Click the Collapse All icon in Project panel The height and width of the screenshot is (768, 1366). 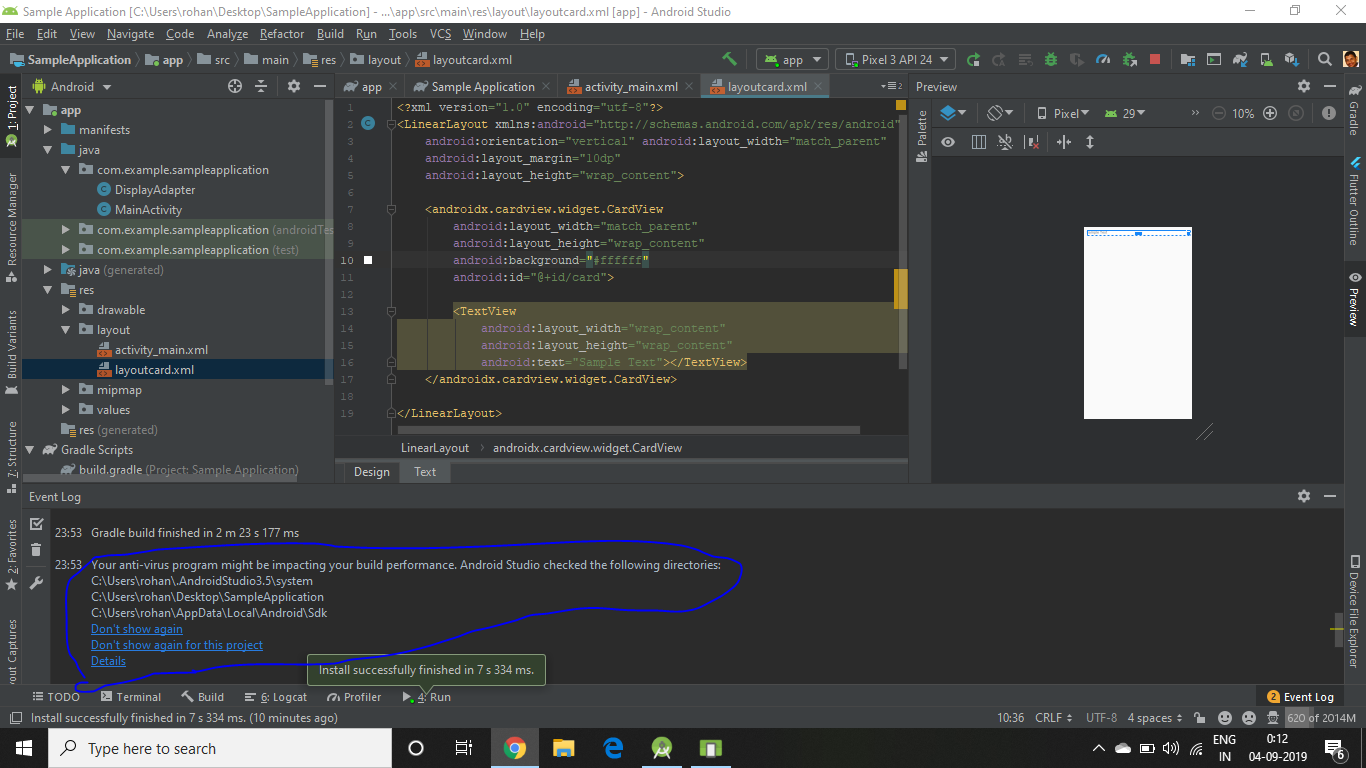(x=261, y=87)
